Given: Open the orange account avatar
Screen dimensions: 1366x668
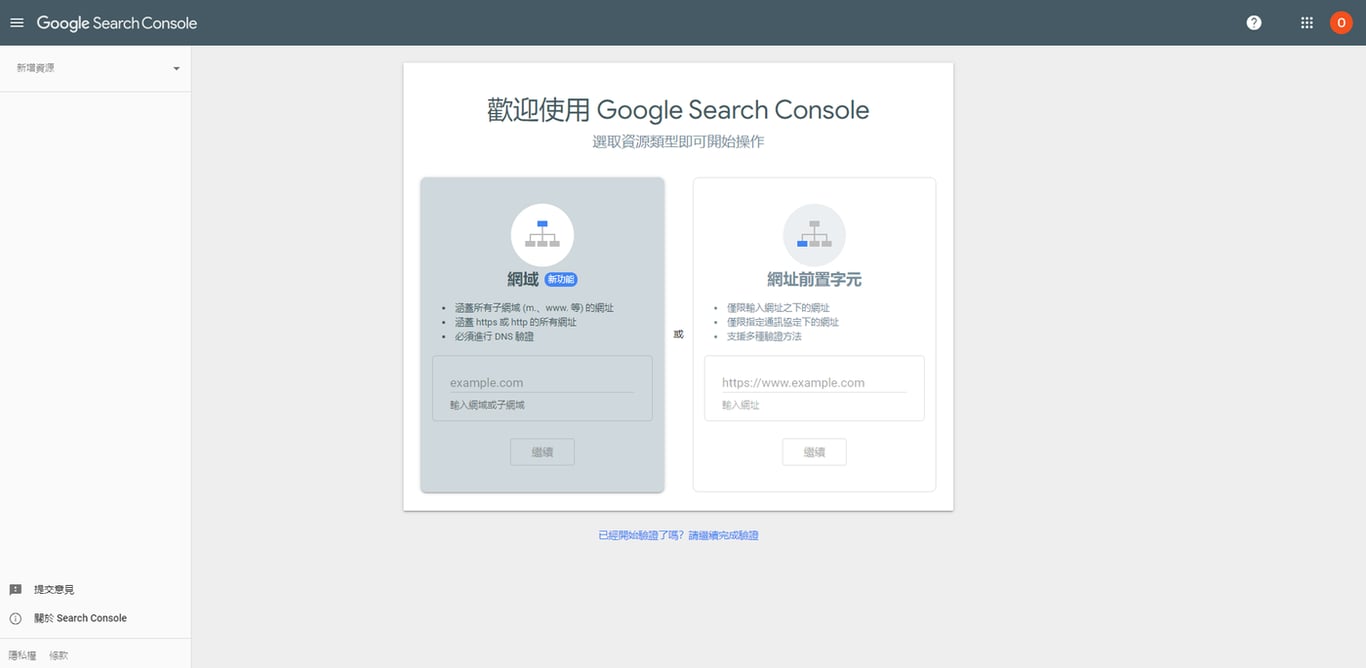Looking at the screenshot, I should tap(1341, 23).
